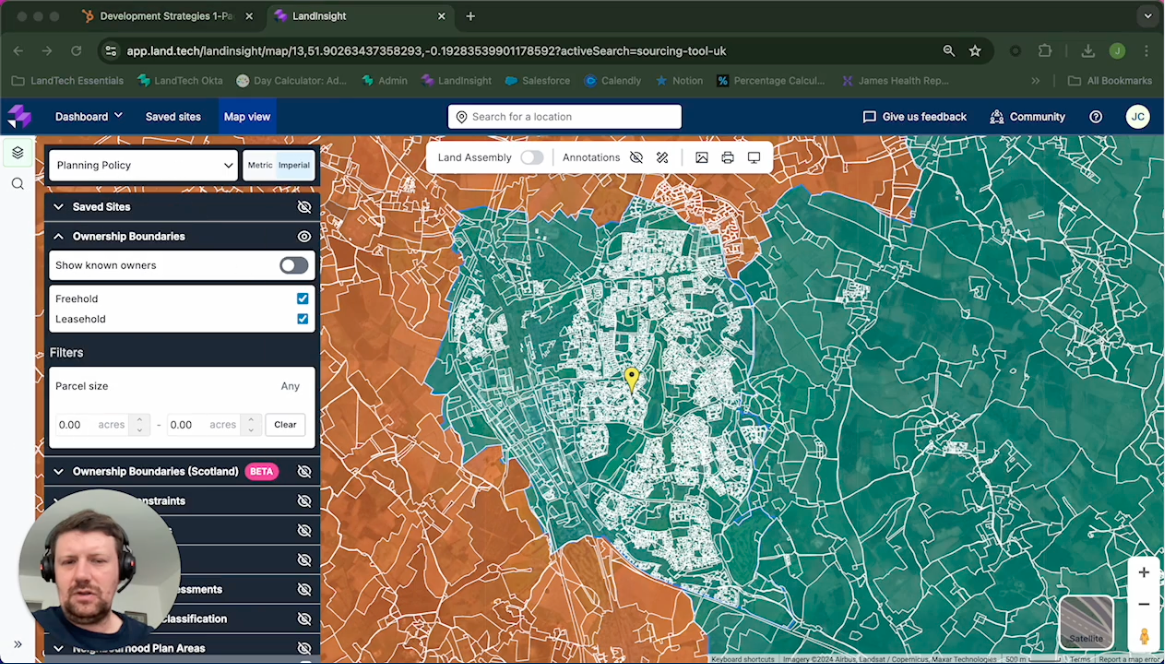This screenshot has width=1165, height=664.
Task: Enable Show known owners switch
Action: click(x=293, y=265)
